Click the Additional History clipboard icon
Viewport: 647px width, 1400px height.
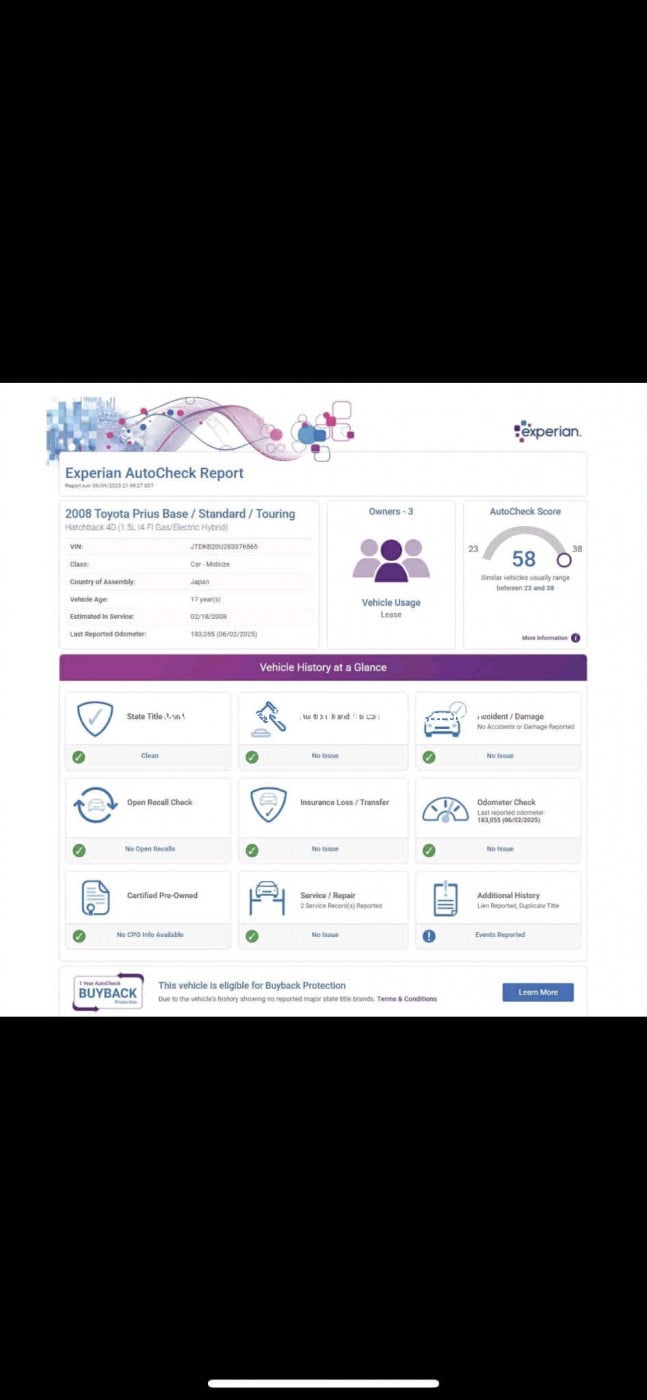pos(445,898)
